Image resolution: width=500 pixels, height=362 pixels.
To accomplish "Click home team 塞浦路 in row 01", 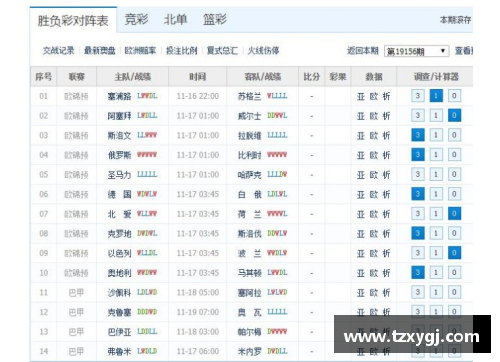I will [119, 96].
